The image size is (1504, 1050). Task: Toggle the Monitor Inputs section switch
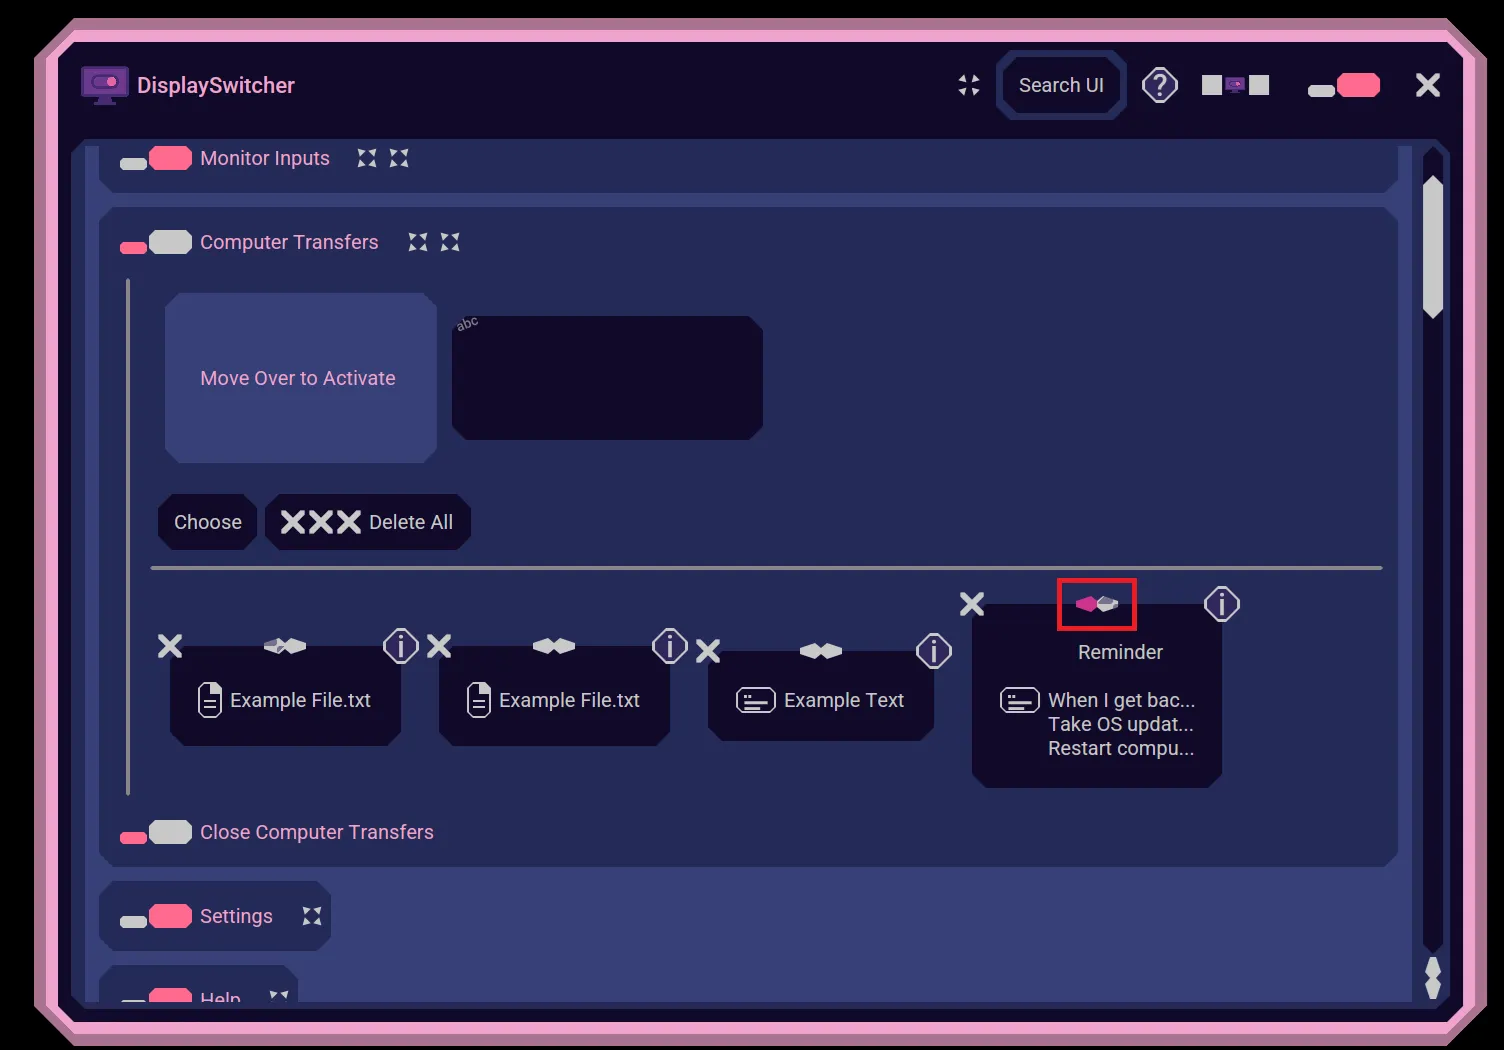tap(156, 159)
